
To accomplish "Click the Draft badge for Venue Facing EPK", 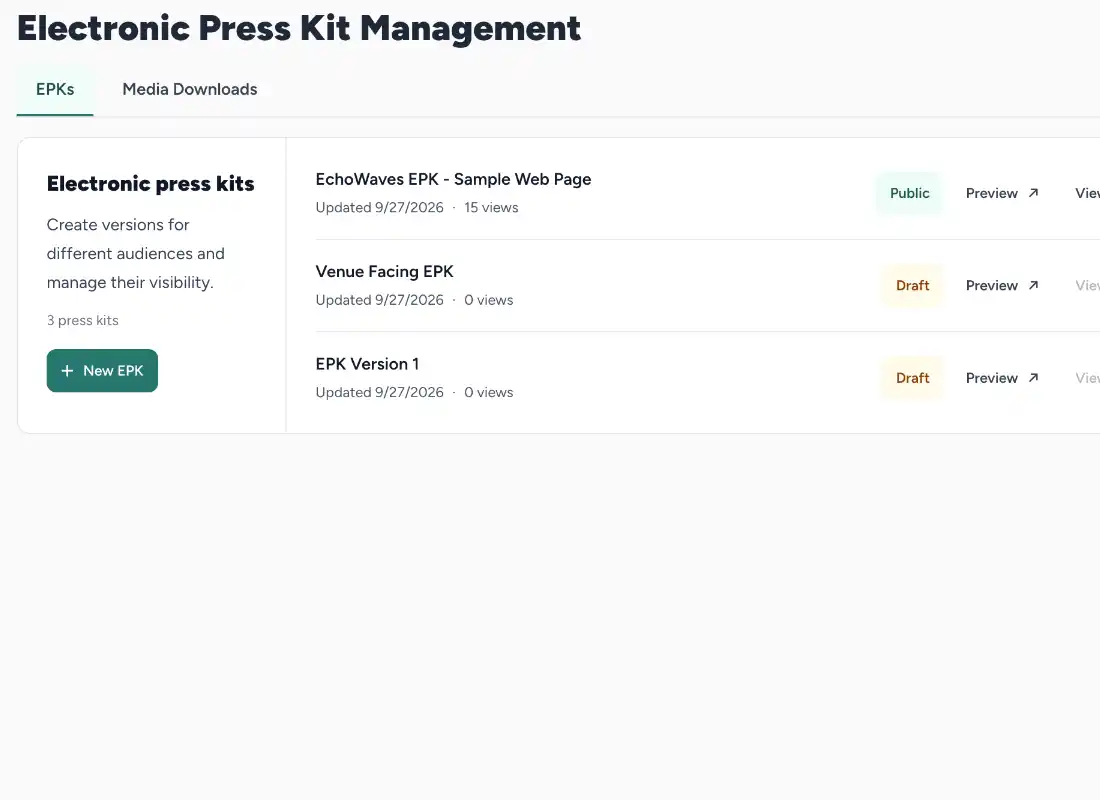I will (x=912, y=286).
